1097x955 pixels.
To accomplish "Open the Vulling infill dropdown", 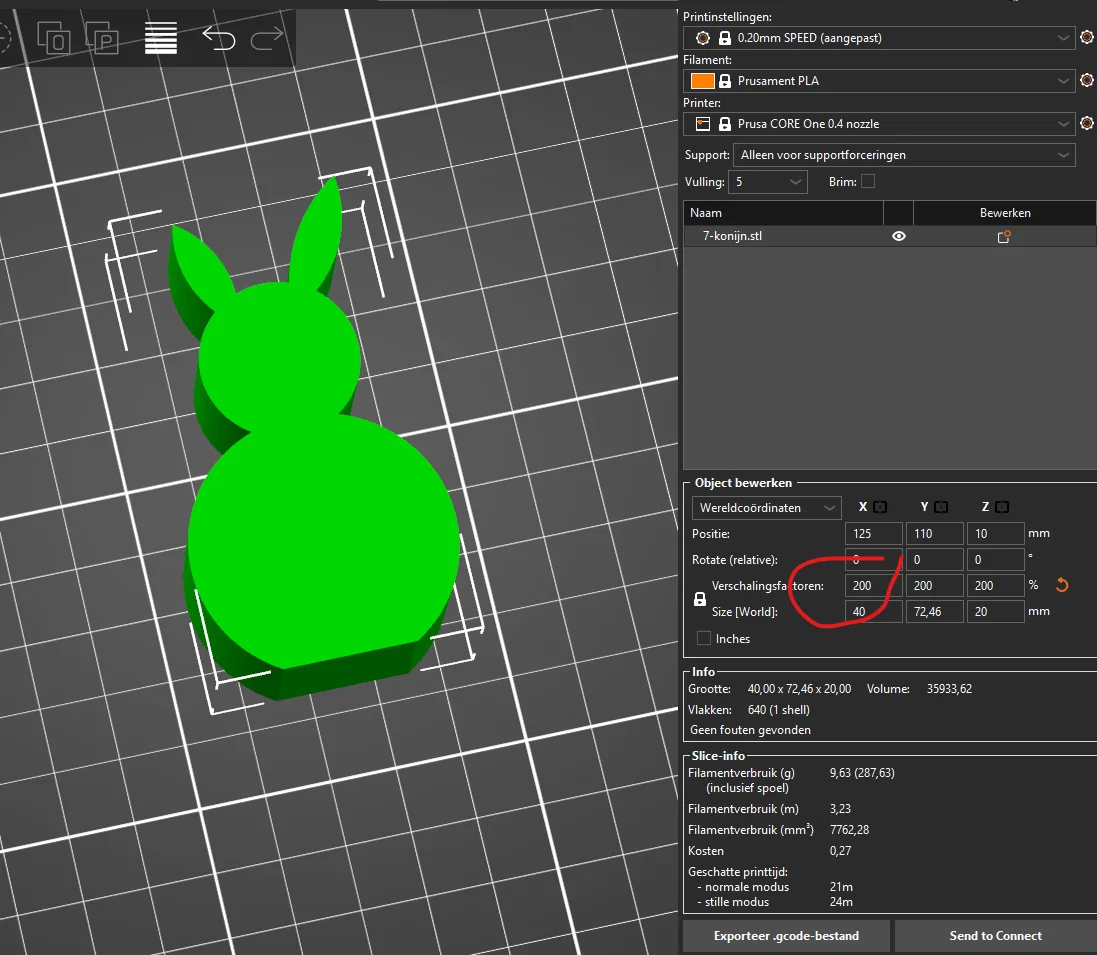I will click(x=767, y=182).
